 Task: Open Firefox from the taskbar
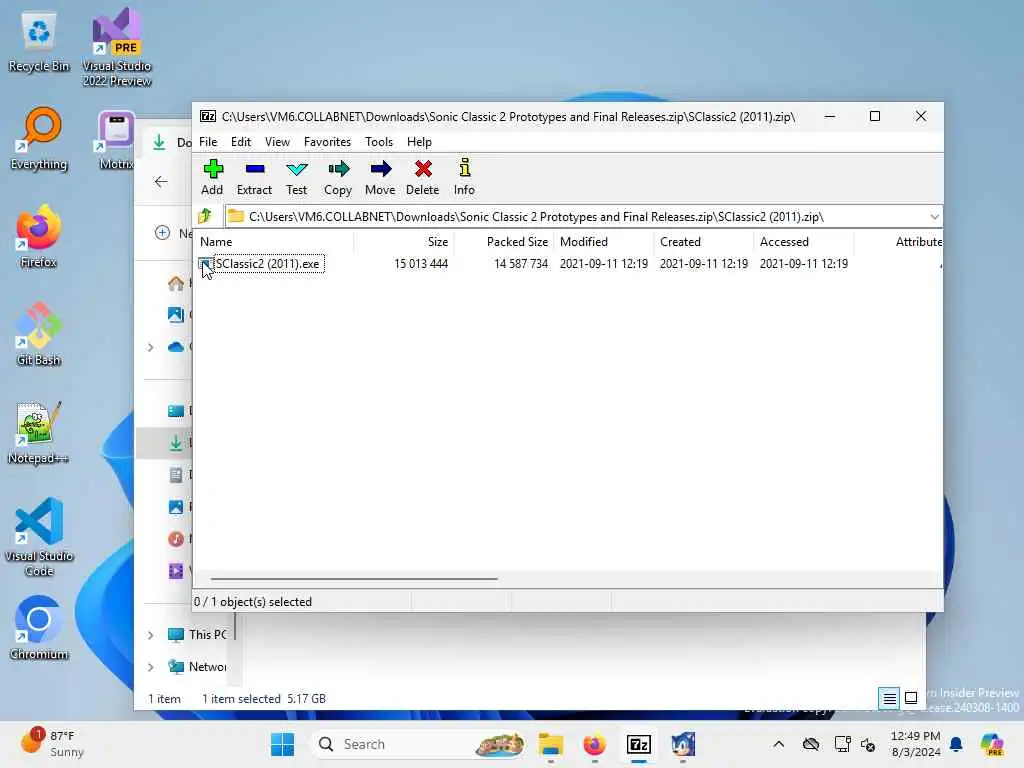coord(594,744)
